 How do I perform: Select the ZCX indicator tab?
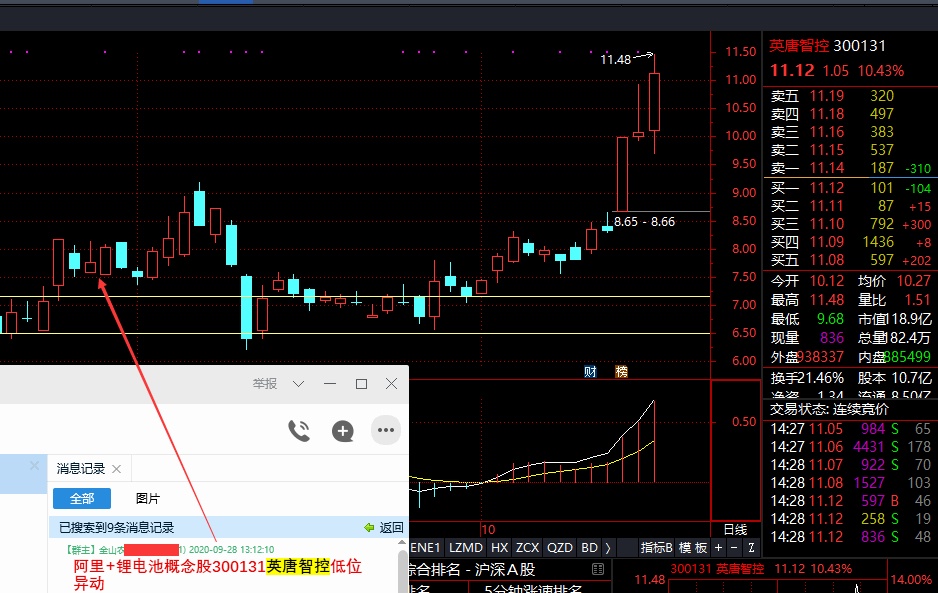point(528,548)
